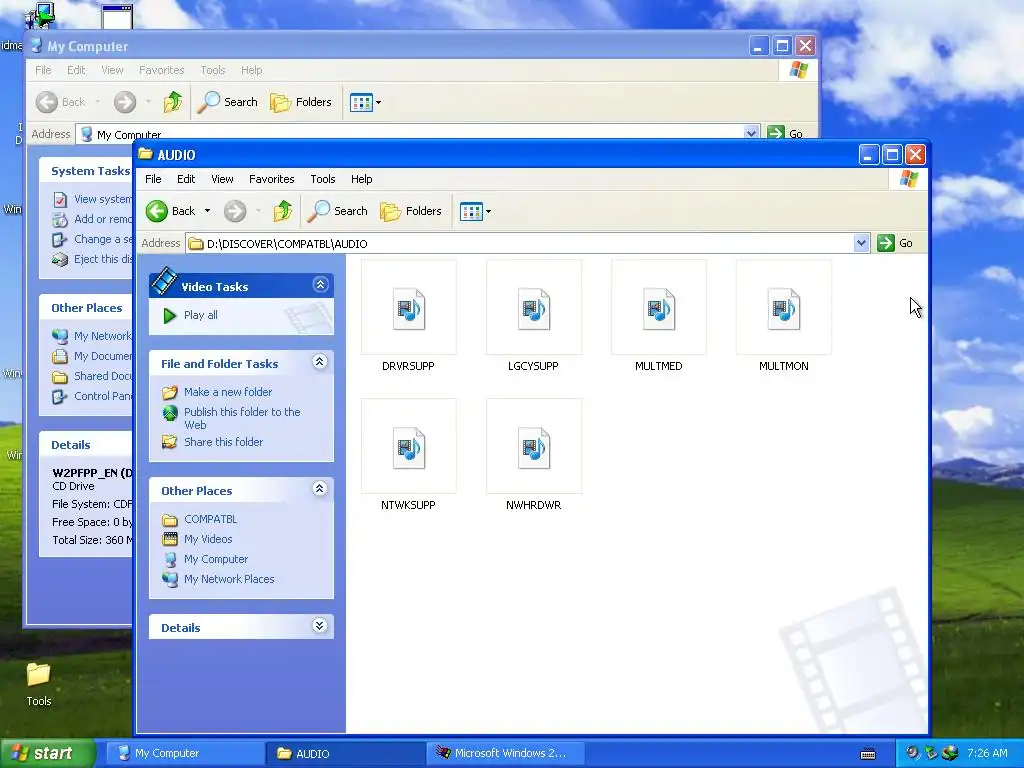The image size is (1024, 768).
Task: Click Publish this folder to the Web
Action: 242,418
